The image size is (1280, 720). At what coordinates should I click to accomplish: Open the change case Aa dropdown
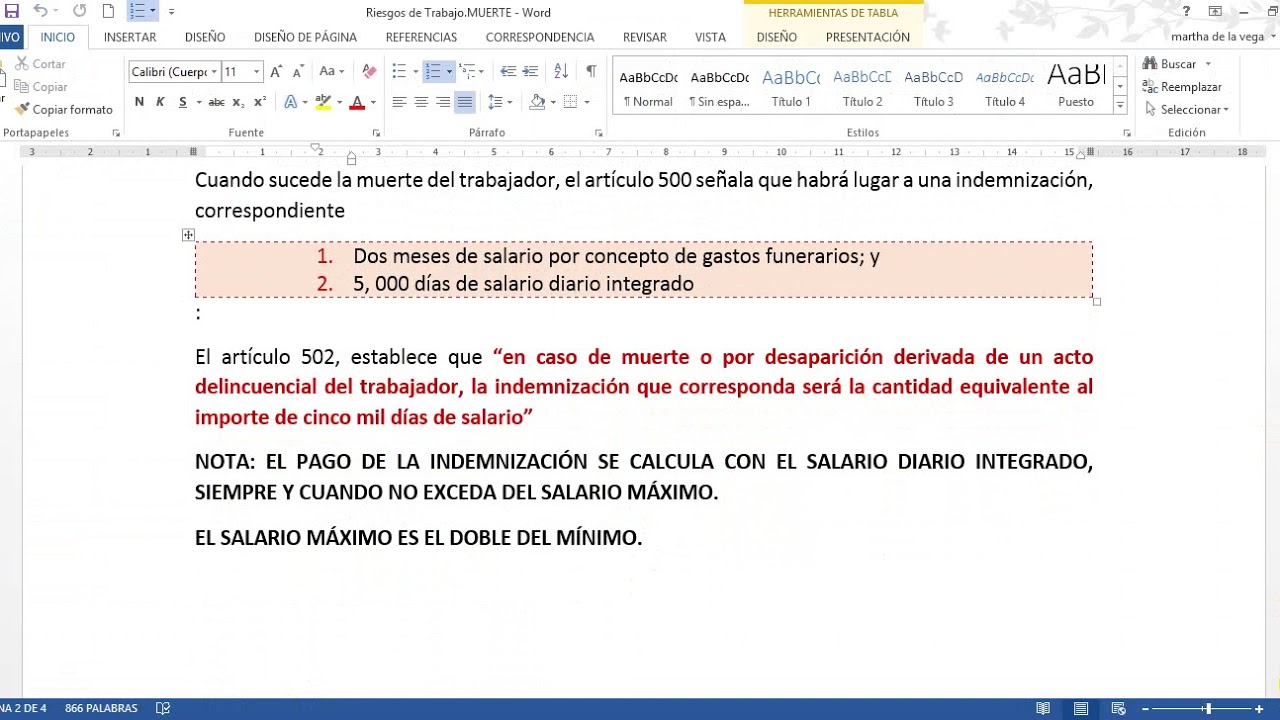[331, 72]
